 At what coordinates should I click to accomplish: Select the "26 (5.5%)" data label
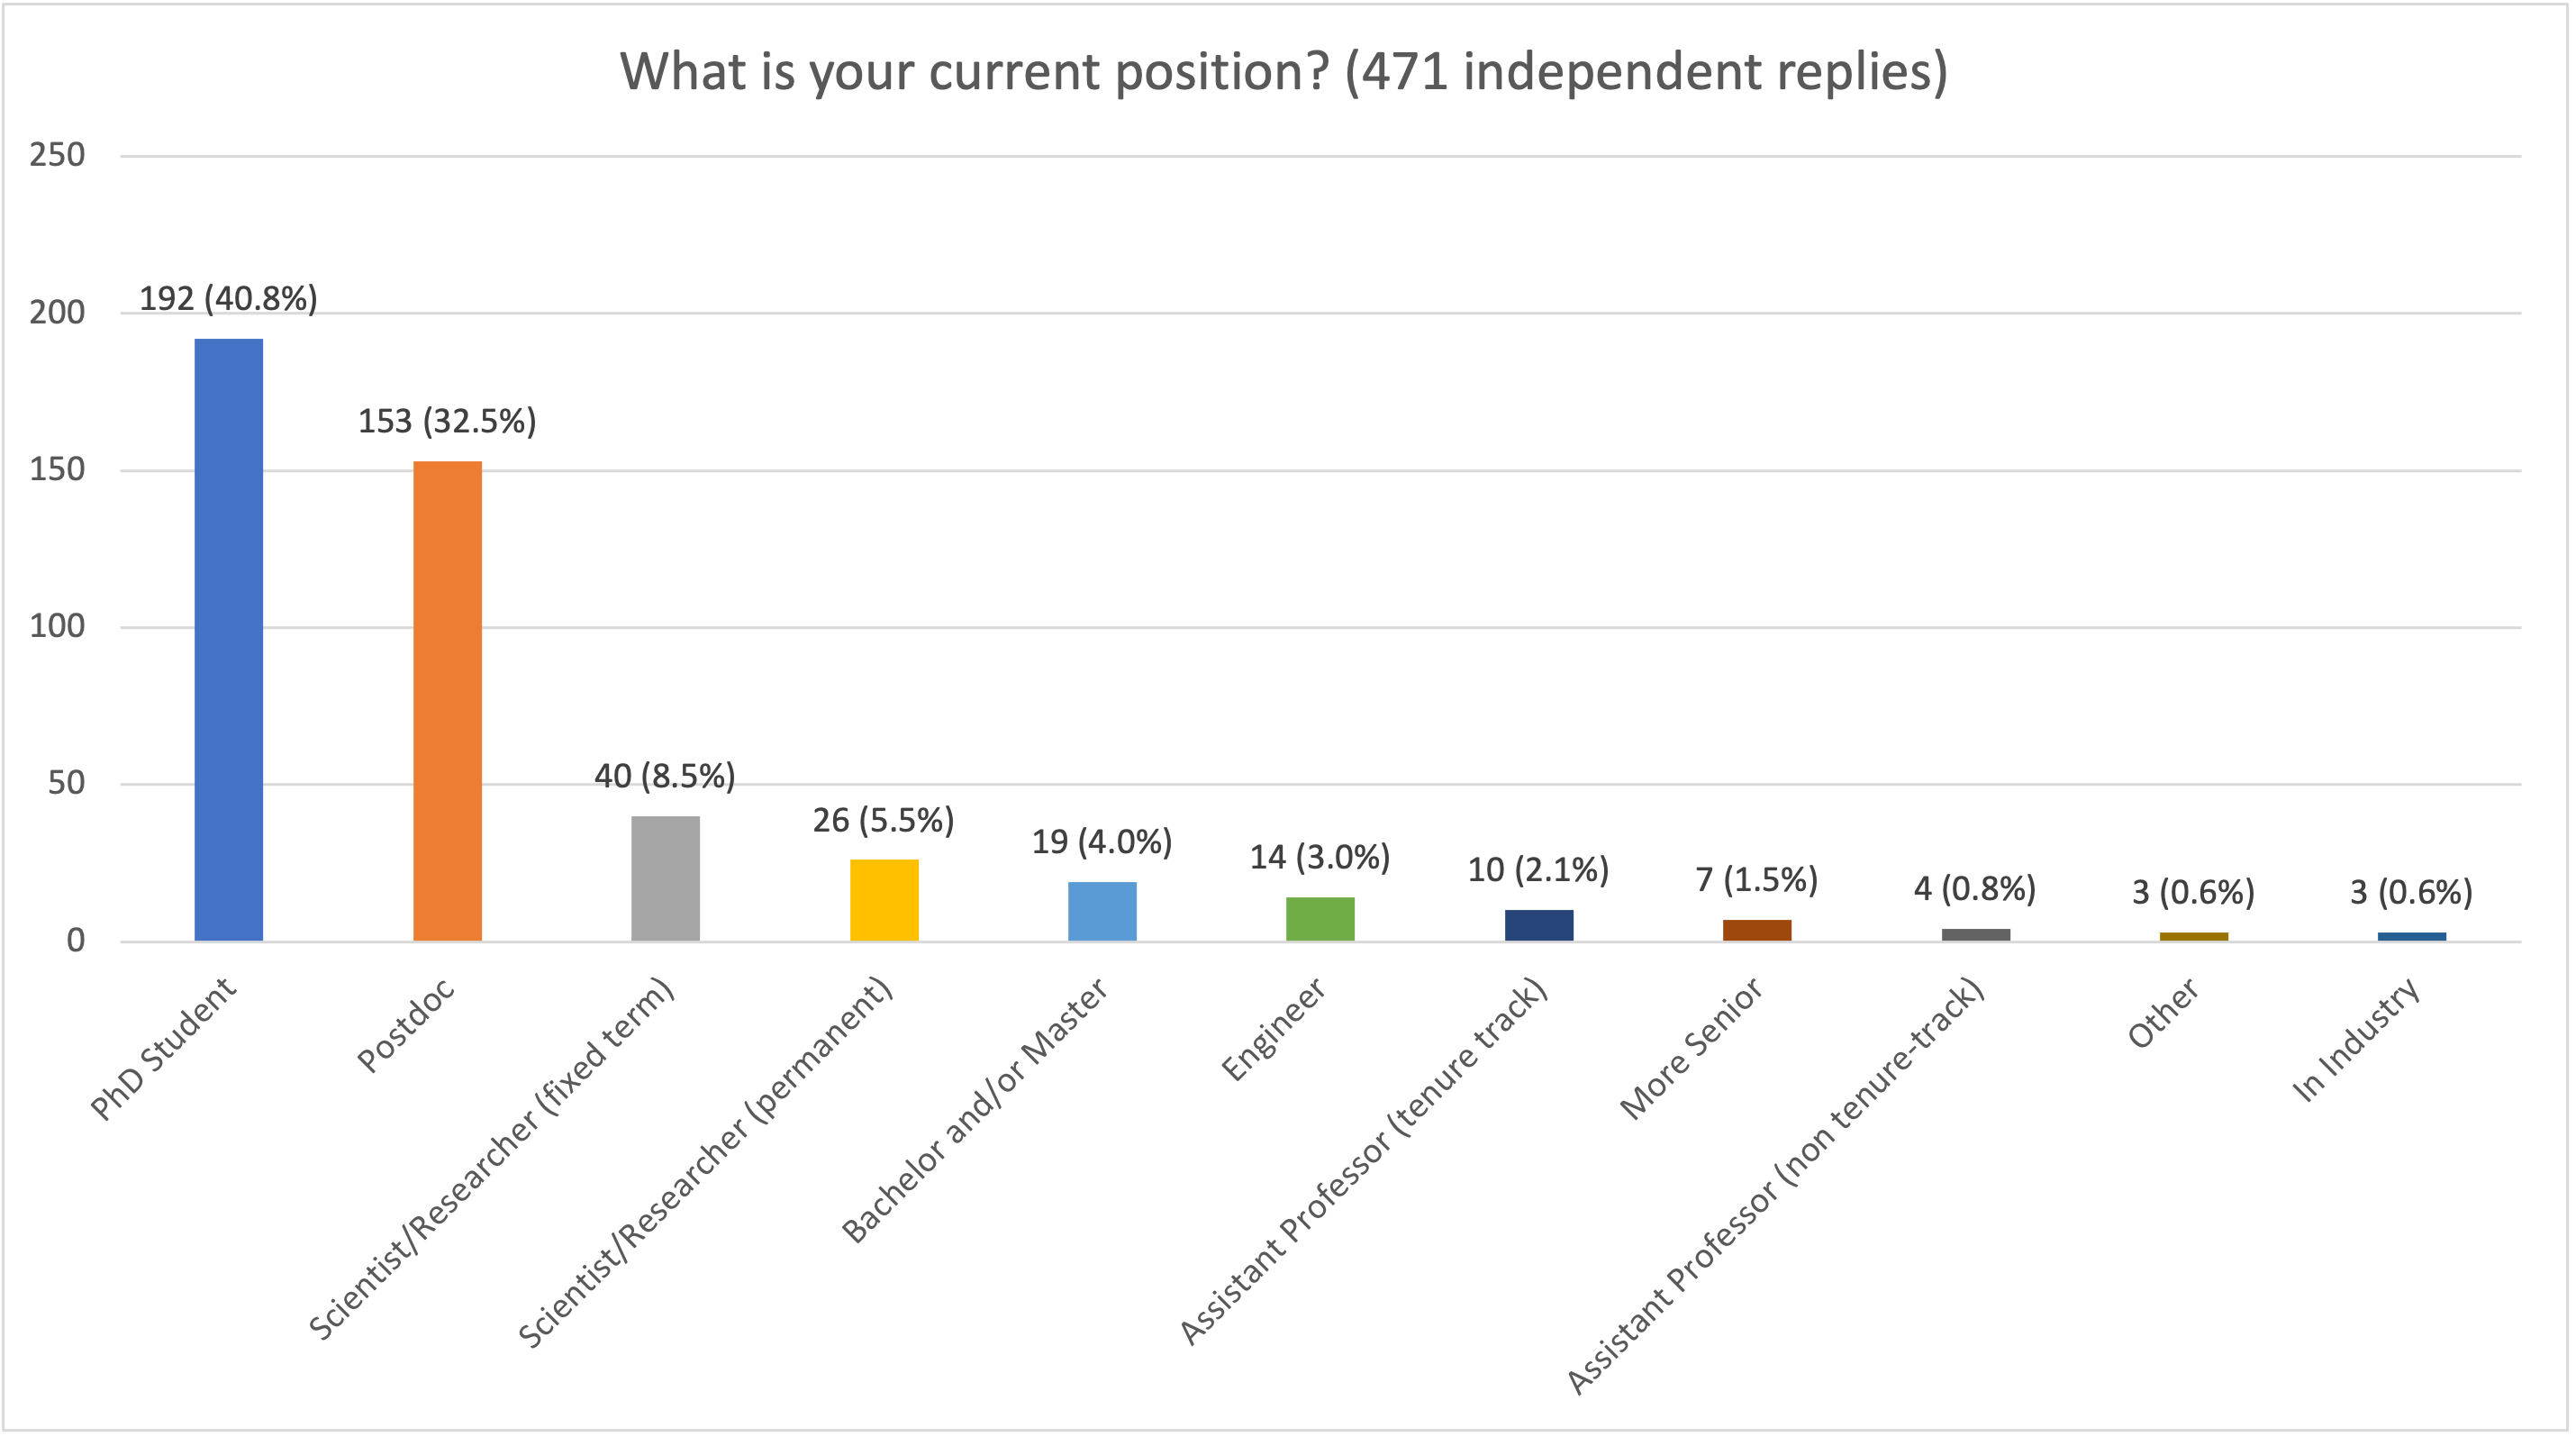(883, 820)
